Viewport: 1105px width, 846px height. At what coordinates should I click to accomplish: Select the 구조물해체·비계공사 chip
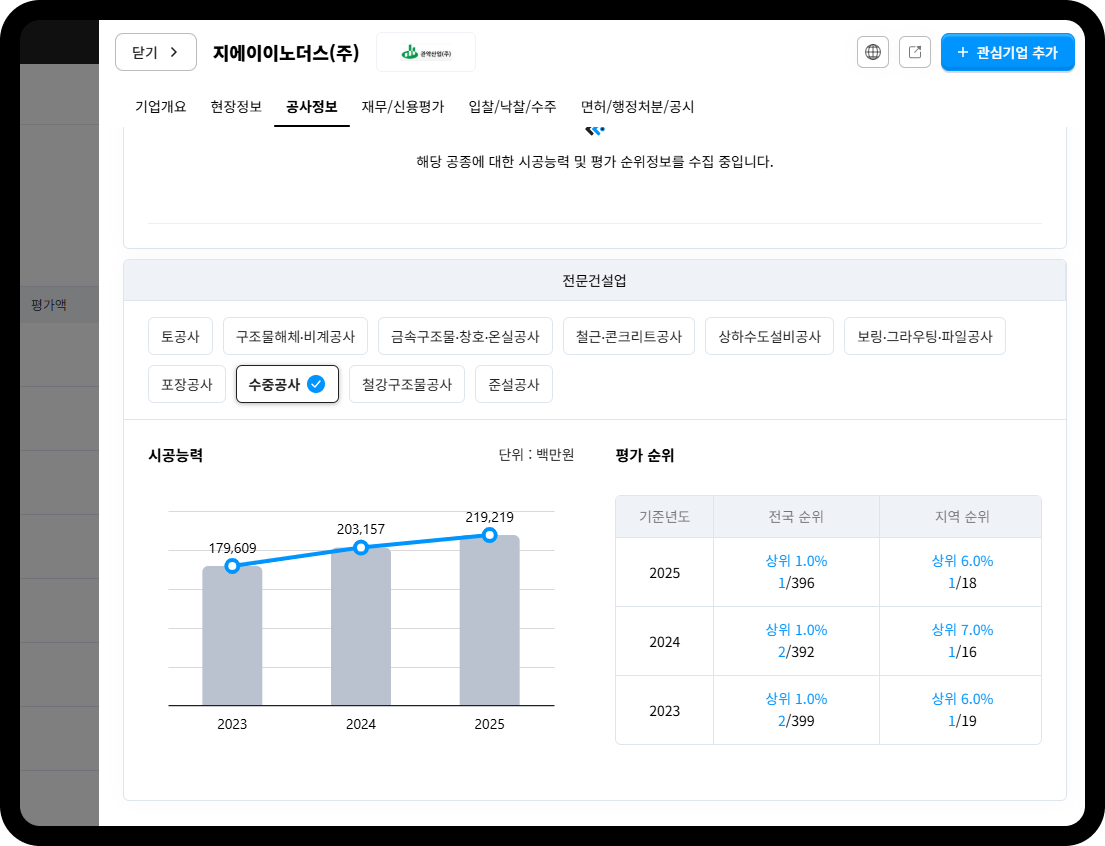pos(295,336)
